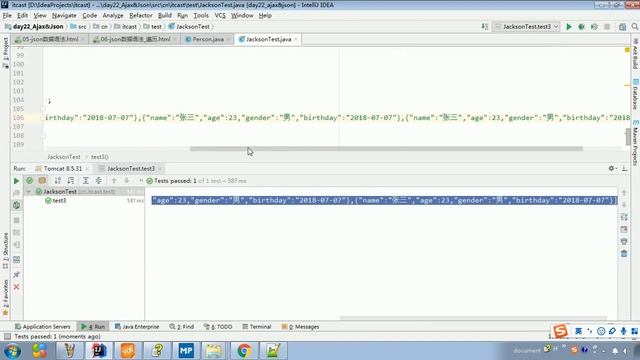Viewport: 640px width, 360px height.
Task: Open Database side panel
Action: click(x=636, y=95)
